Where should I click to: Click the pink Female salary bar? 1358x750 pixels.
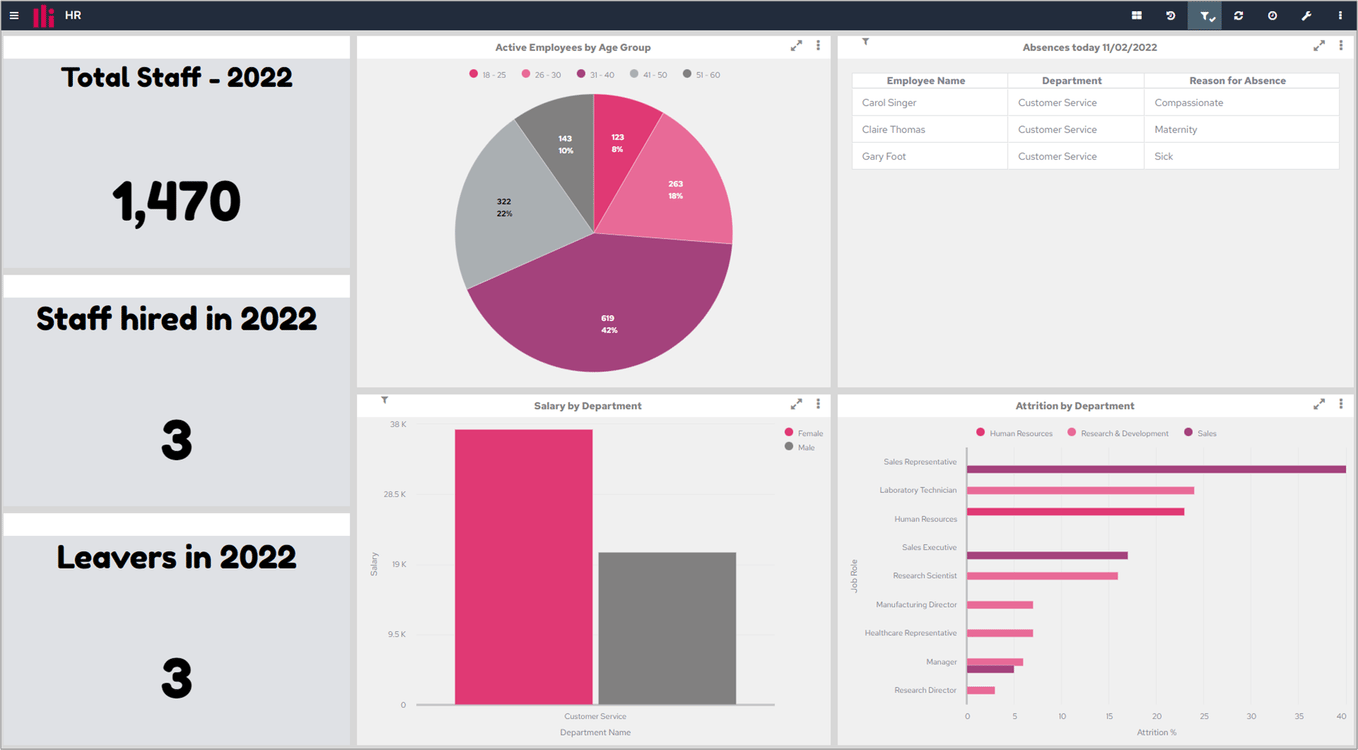tap(524, 567)
